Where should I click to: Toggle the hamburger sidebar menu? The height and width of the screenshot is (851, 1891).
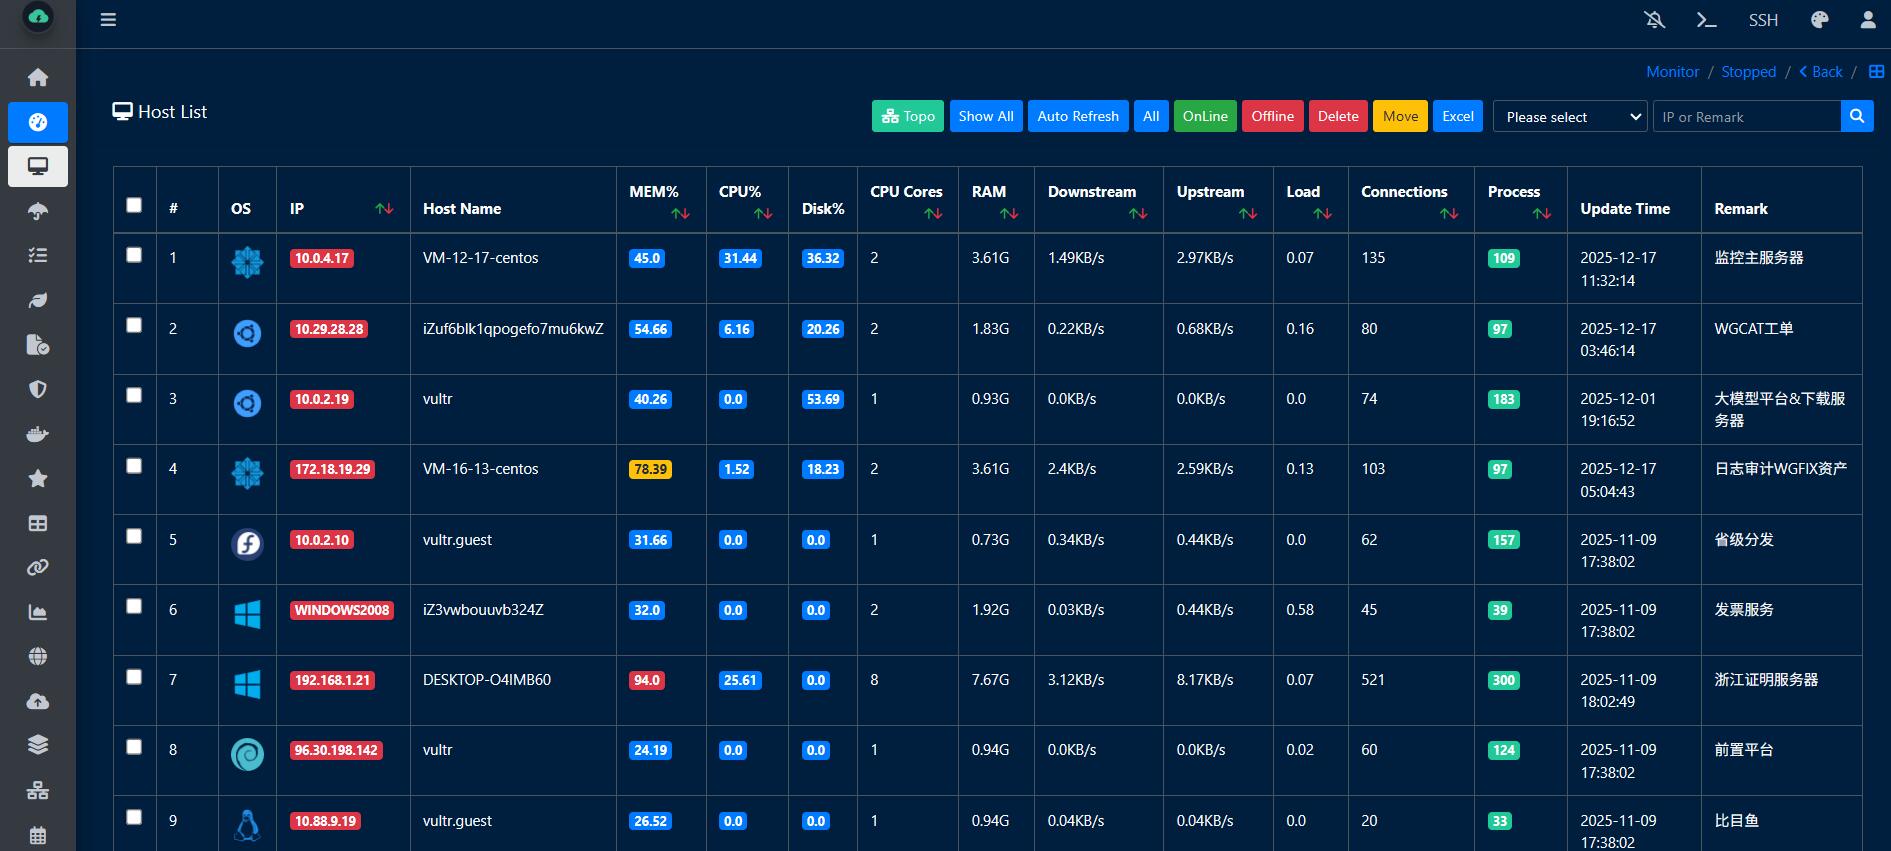tap(108, 20)
